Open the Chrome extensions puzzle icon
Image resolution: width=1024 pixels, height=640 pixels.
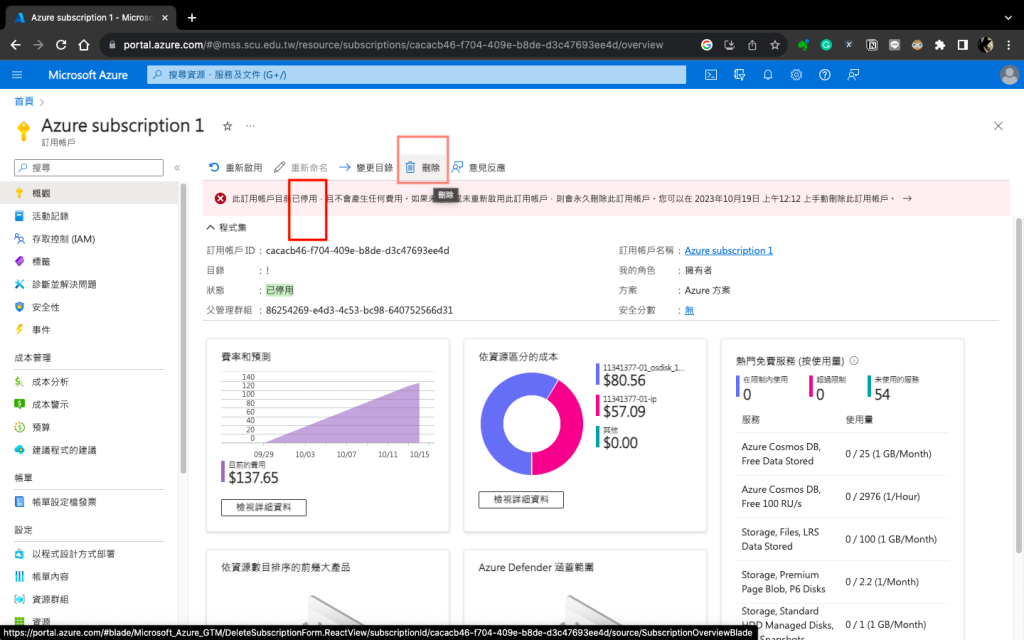(940, 44)
